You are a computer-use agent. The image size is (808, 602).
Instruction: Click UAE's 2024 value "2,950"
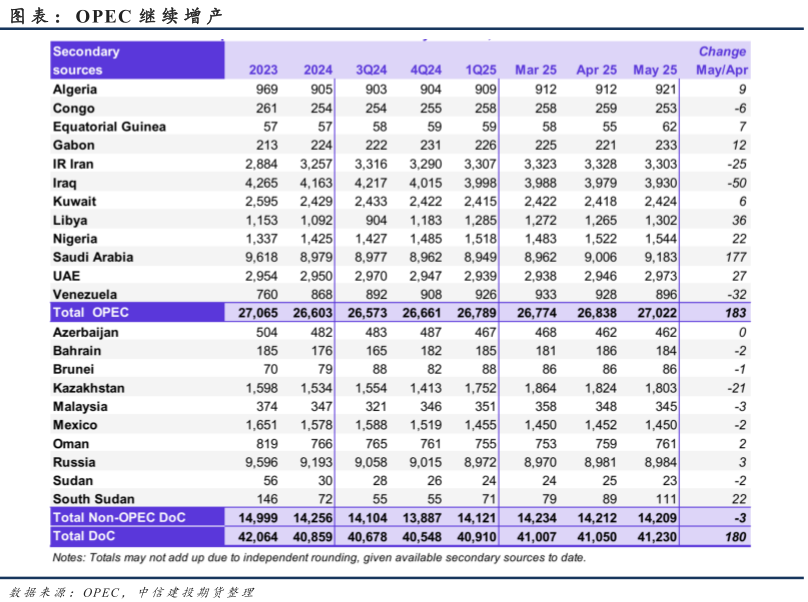point(316,276)
